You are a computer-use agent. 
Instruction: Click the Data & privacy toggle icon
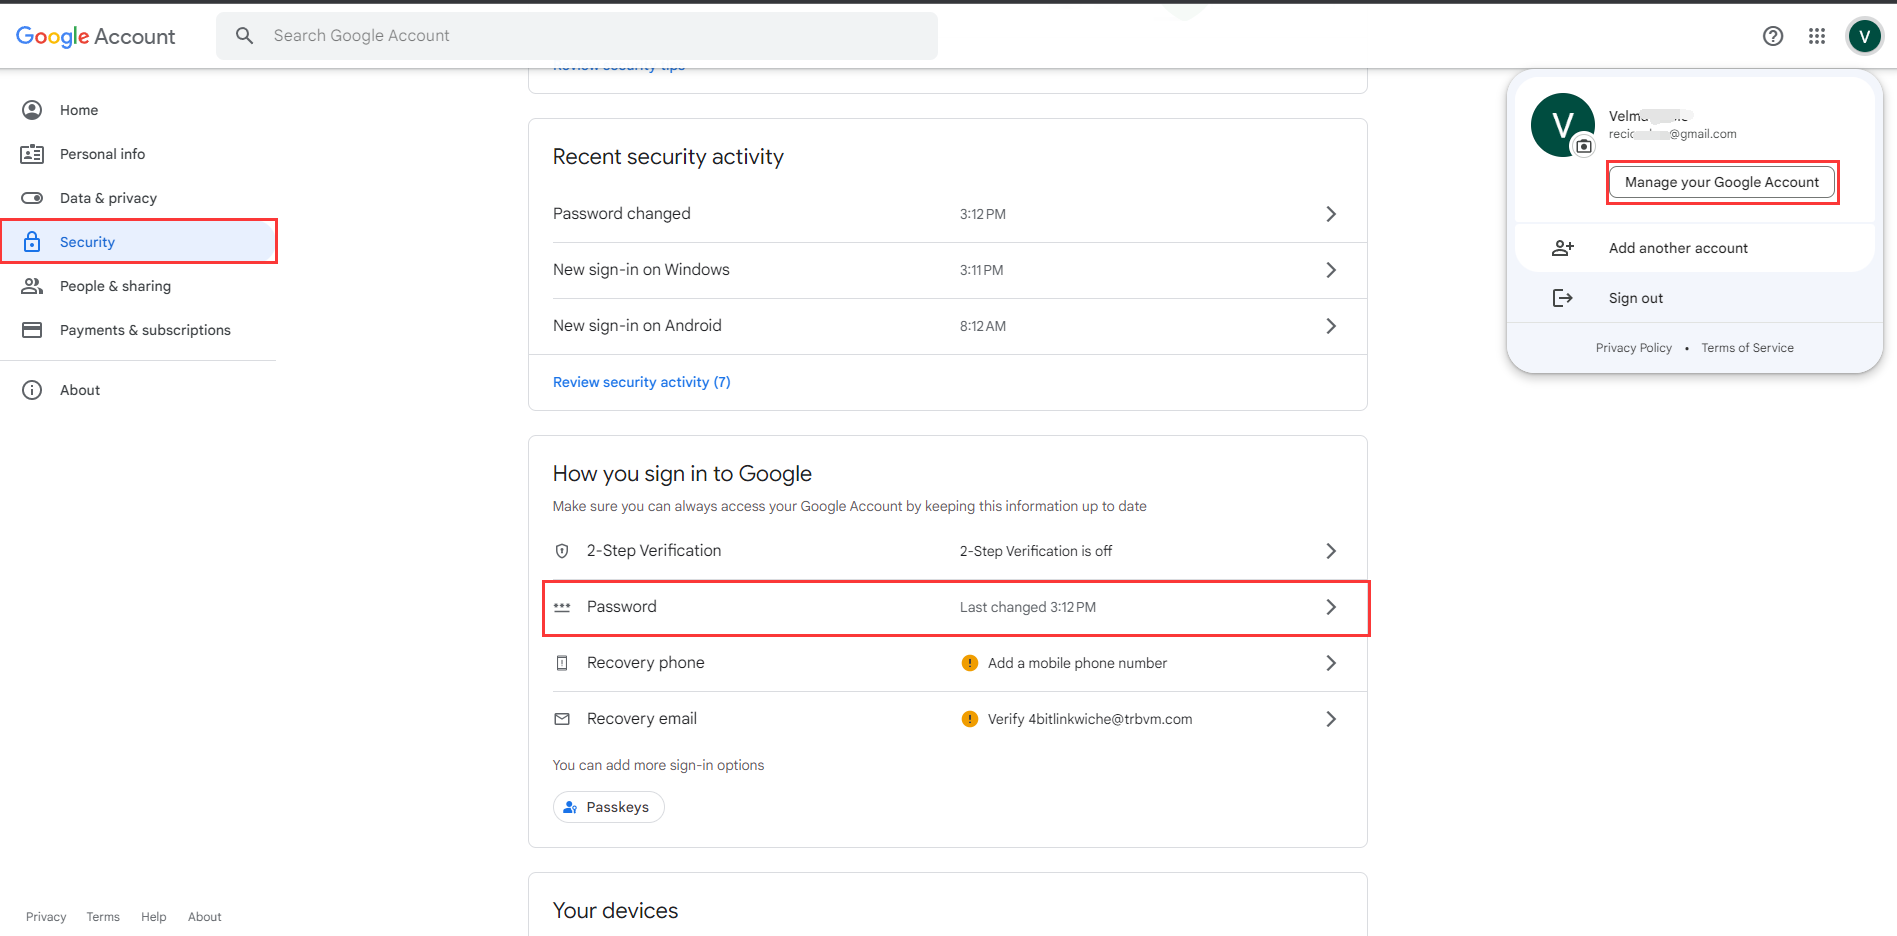click(32, 198)
